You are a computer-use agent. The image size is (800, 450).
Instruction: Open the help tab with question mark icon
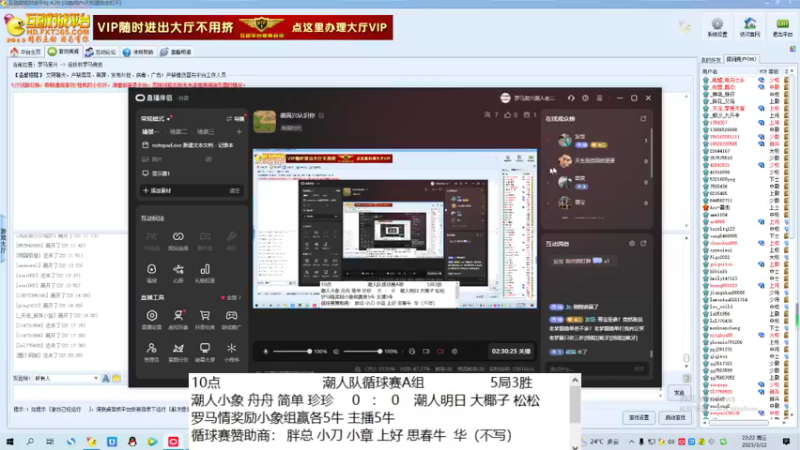pyautogui.click(x=138, y=52)
